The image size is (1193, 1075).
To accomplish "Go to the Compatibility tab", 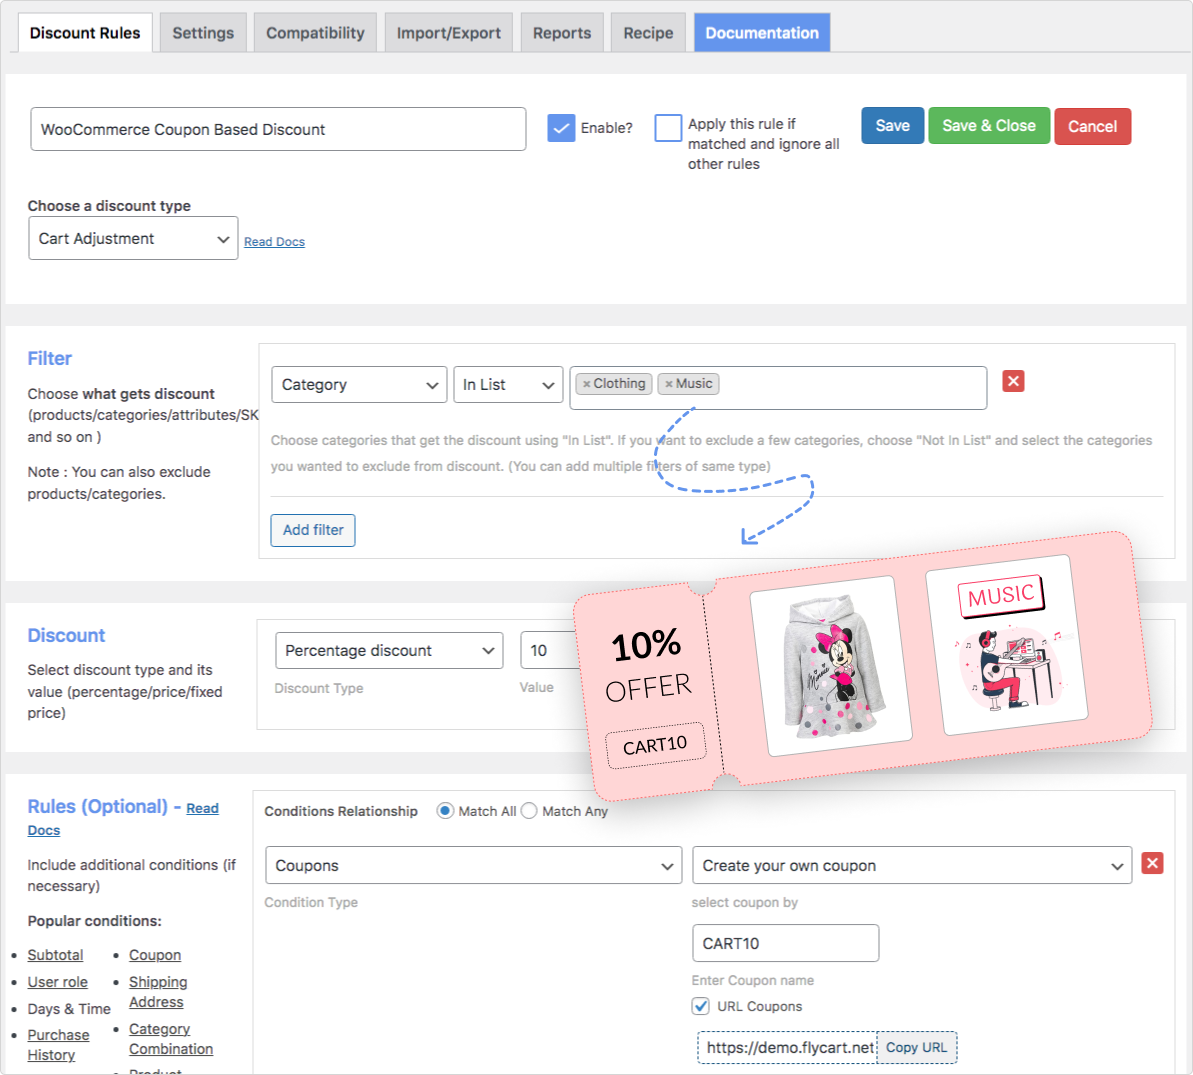I will pyautogui.click(x=315, y=33).
